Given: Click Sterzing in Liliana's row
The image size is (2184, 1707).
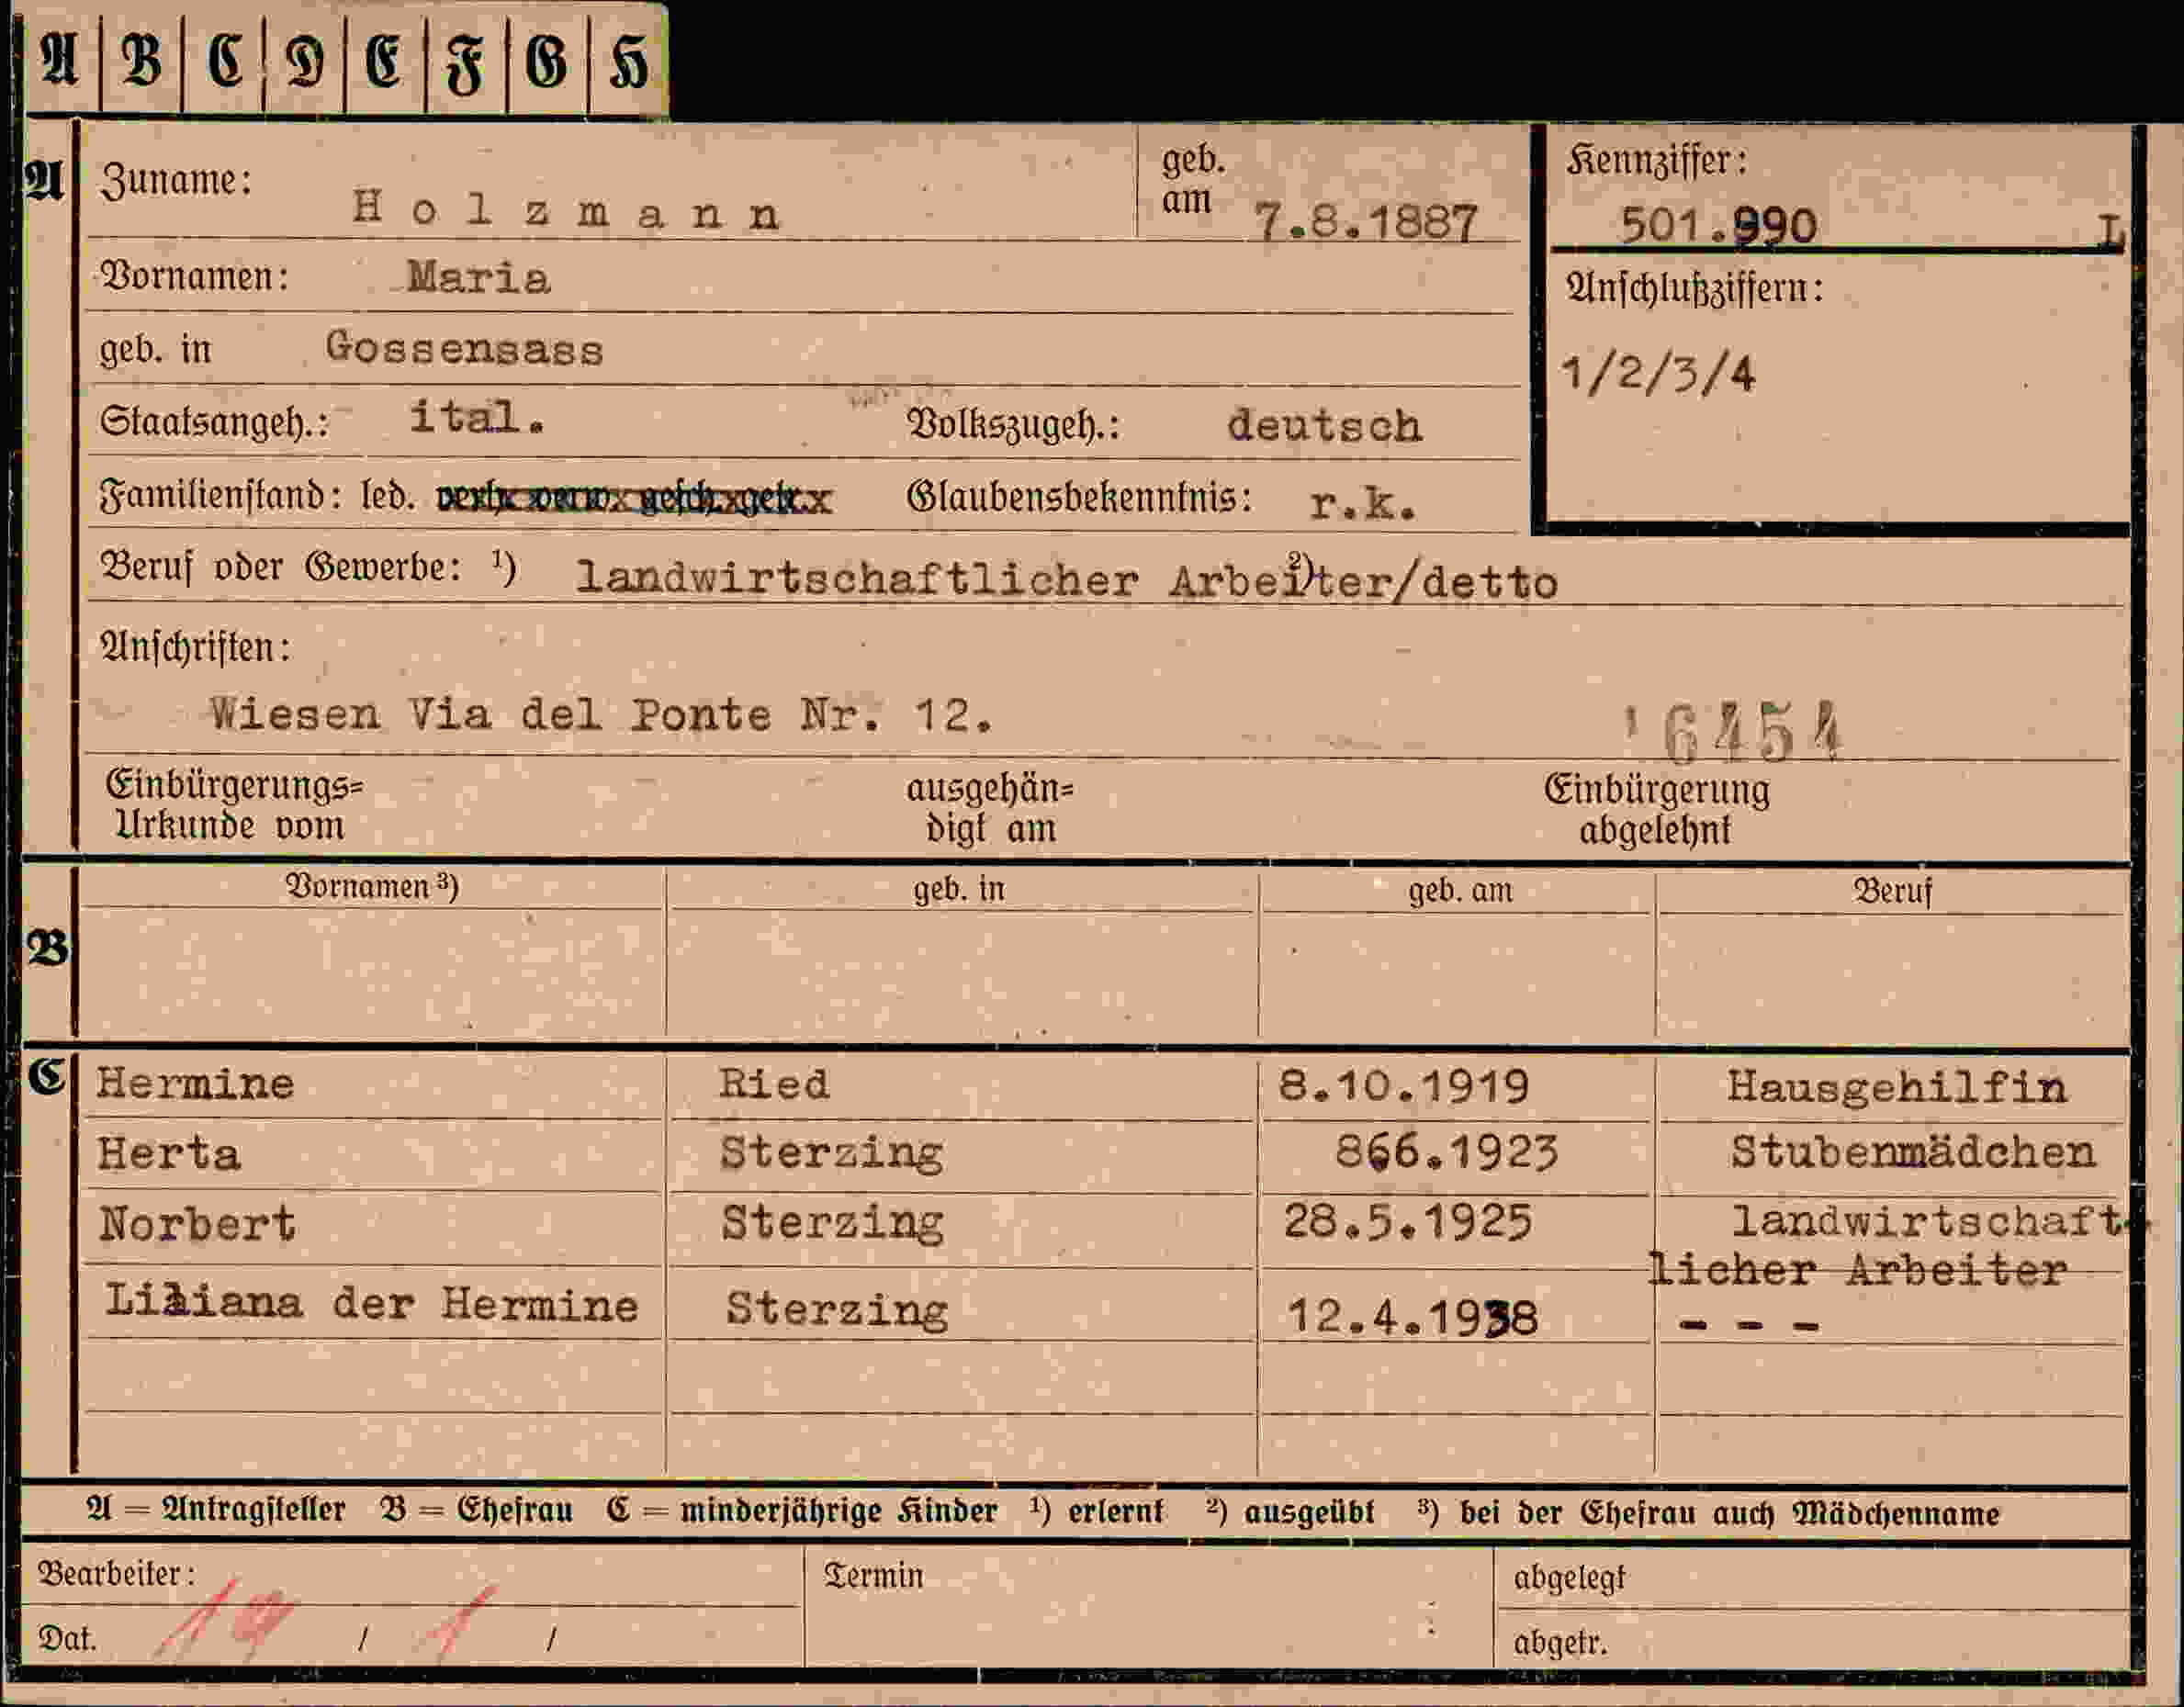Looking at the screenshot, I should (x=837, y=1308).
